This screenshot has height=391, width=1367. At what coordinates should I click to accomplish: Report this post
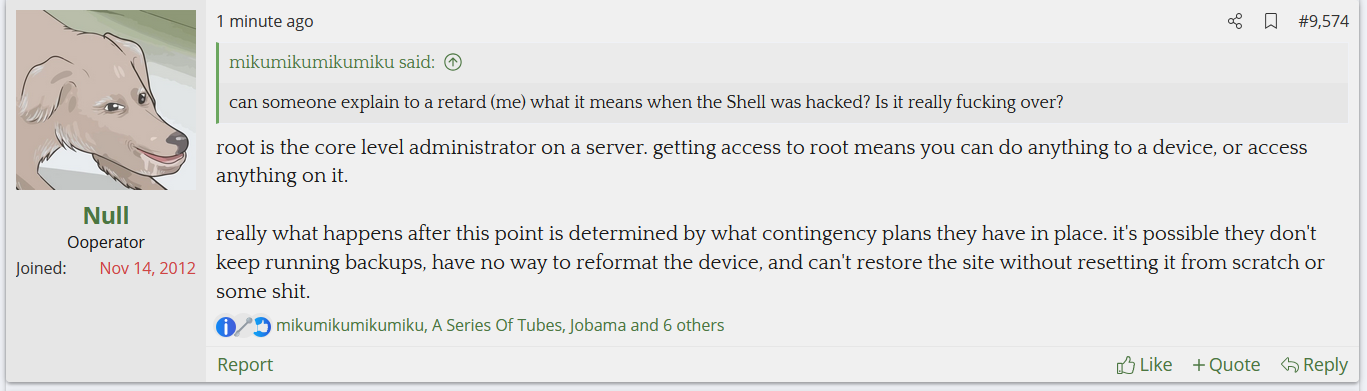pyautogui.click(x=245, y=364)
